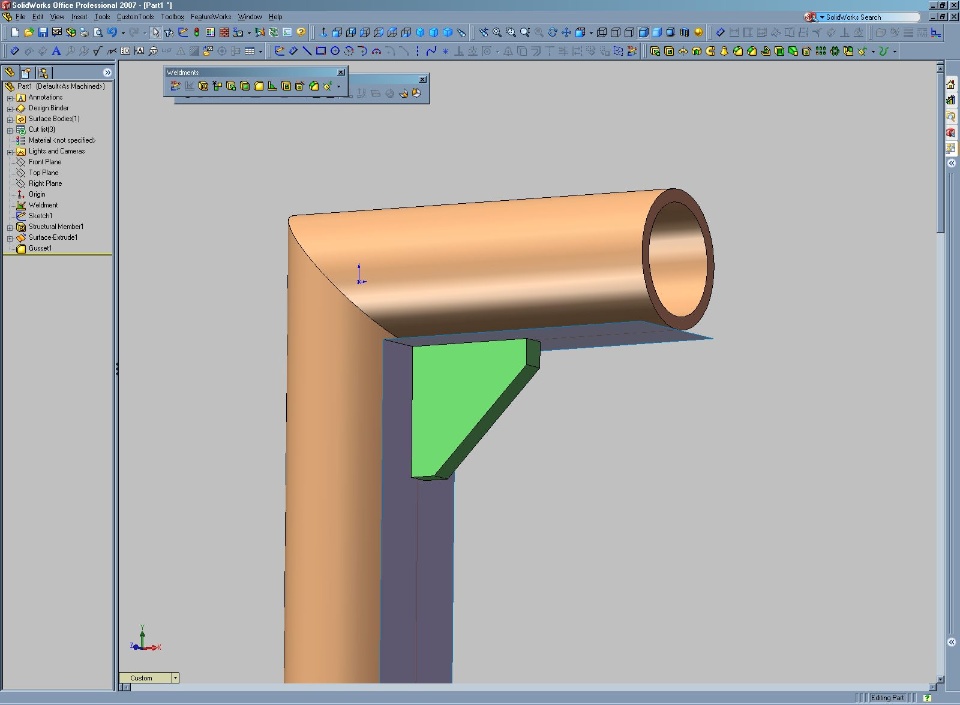Select the Spline sketch tool
960x705 pixels.
coord(431,51)
